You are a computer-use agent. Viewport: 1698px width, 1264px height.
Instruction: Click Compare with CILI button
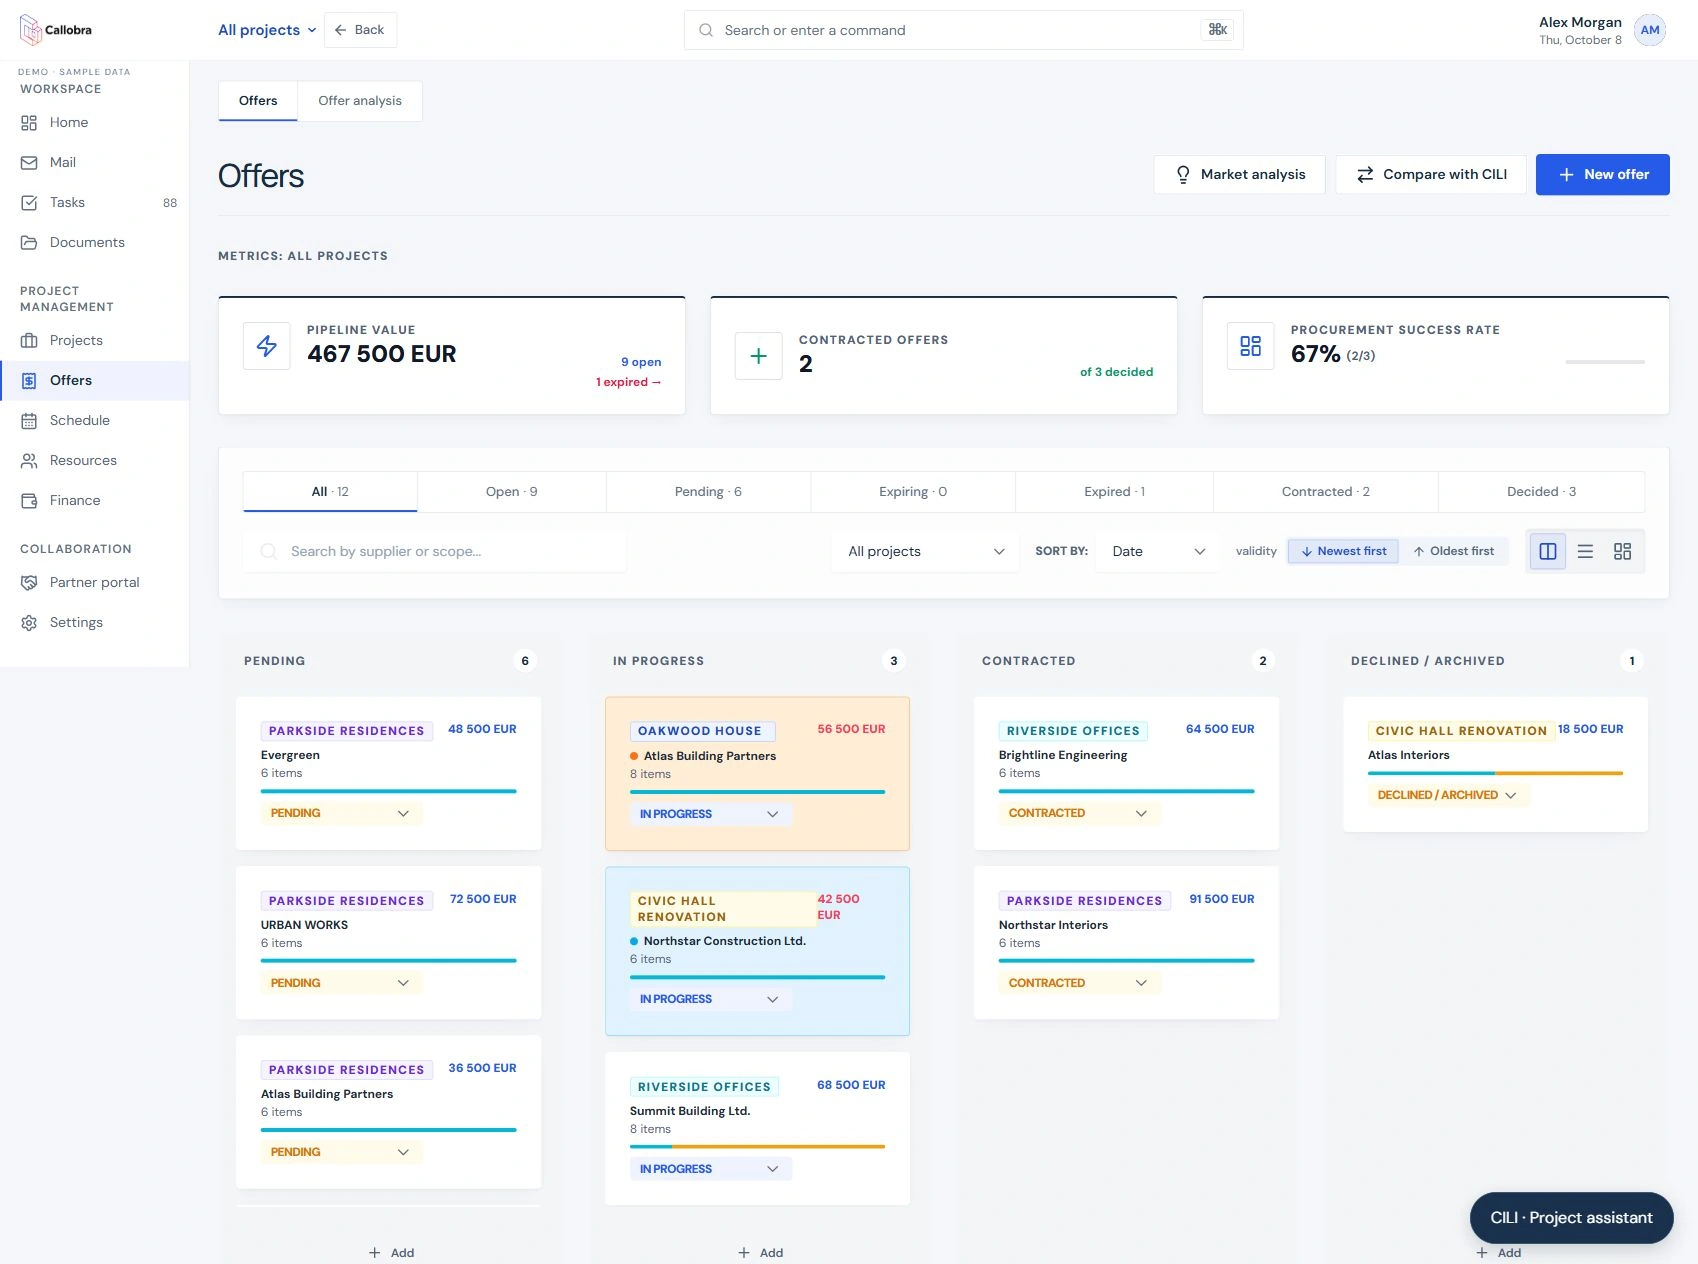pos(1431,174)
